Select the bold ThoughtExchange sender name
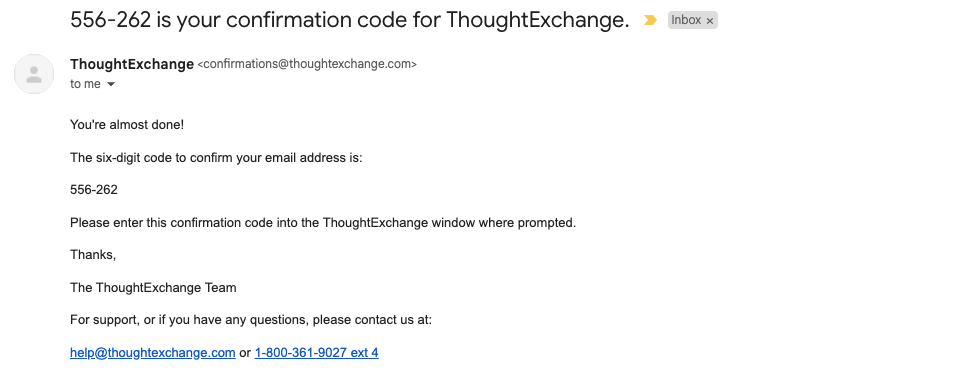Viewport: 969px width, 390px height. click(x=132, y=64)
